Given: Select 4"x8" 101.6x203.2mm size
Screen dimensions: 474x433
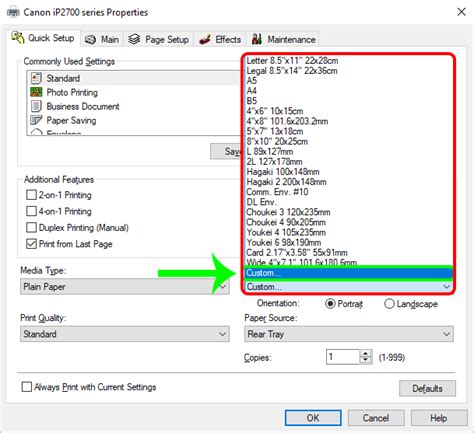Looking at the screenshot, I should tap(287, 121).
